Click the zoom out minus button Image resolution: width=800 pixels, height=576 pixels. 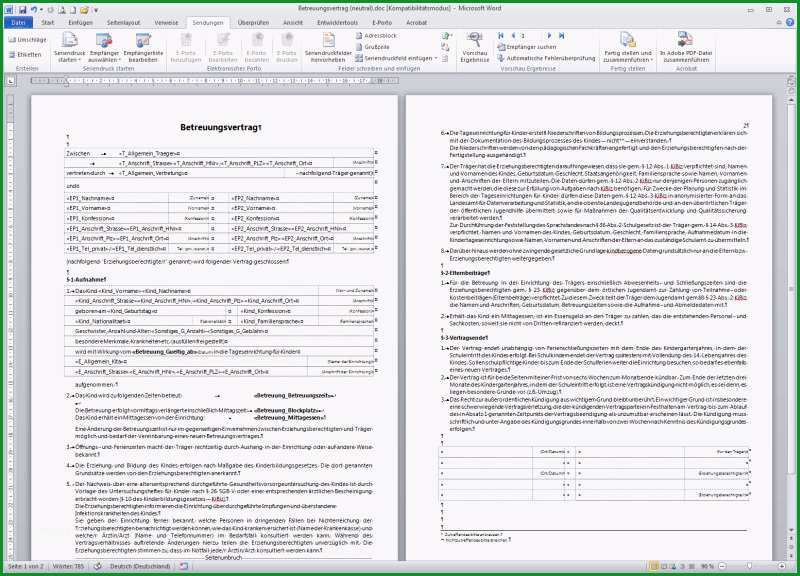(722, 566)
